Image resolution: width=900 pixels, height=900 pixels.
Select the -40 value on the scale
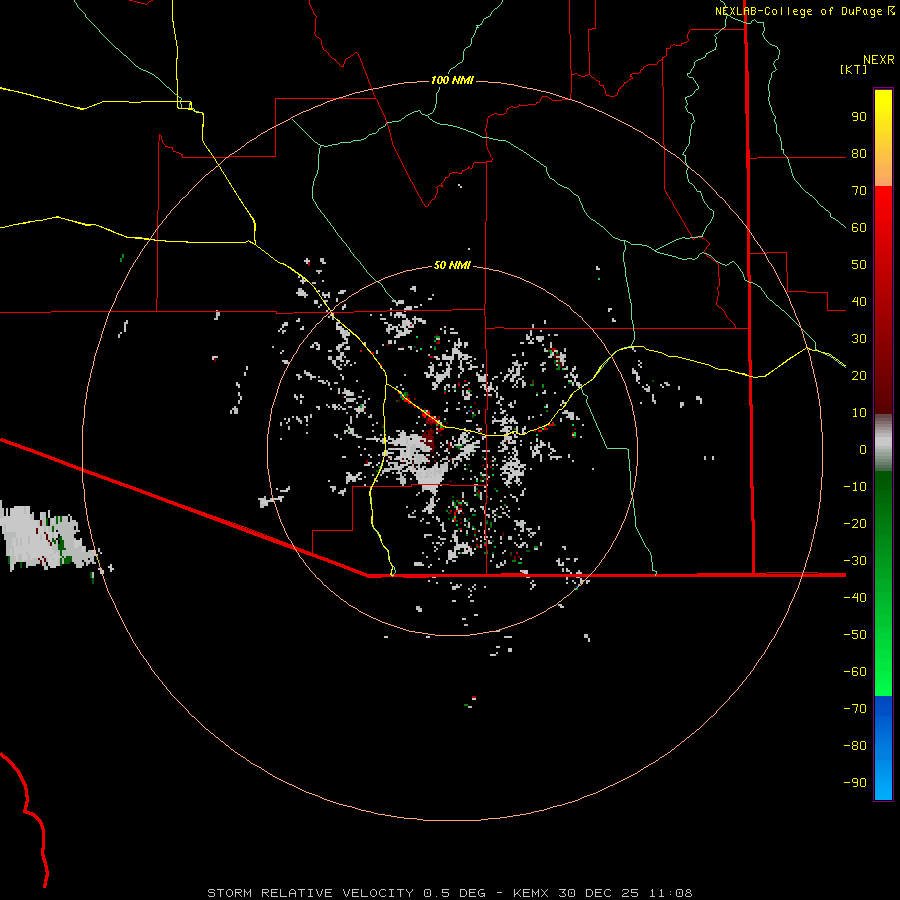click(855, 598)
